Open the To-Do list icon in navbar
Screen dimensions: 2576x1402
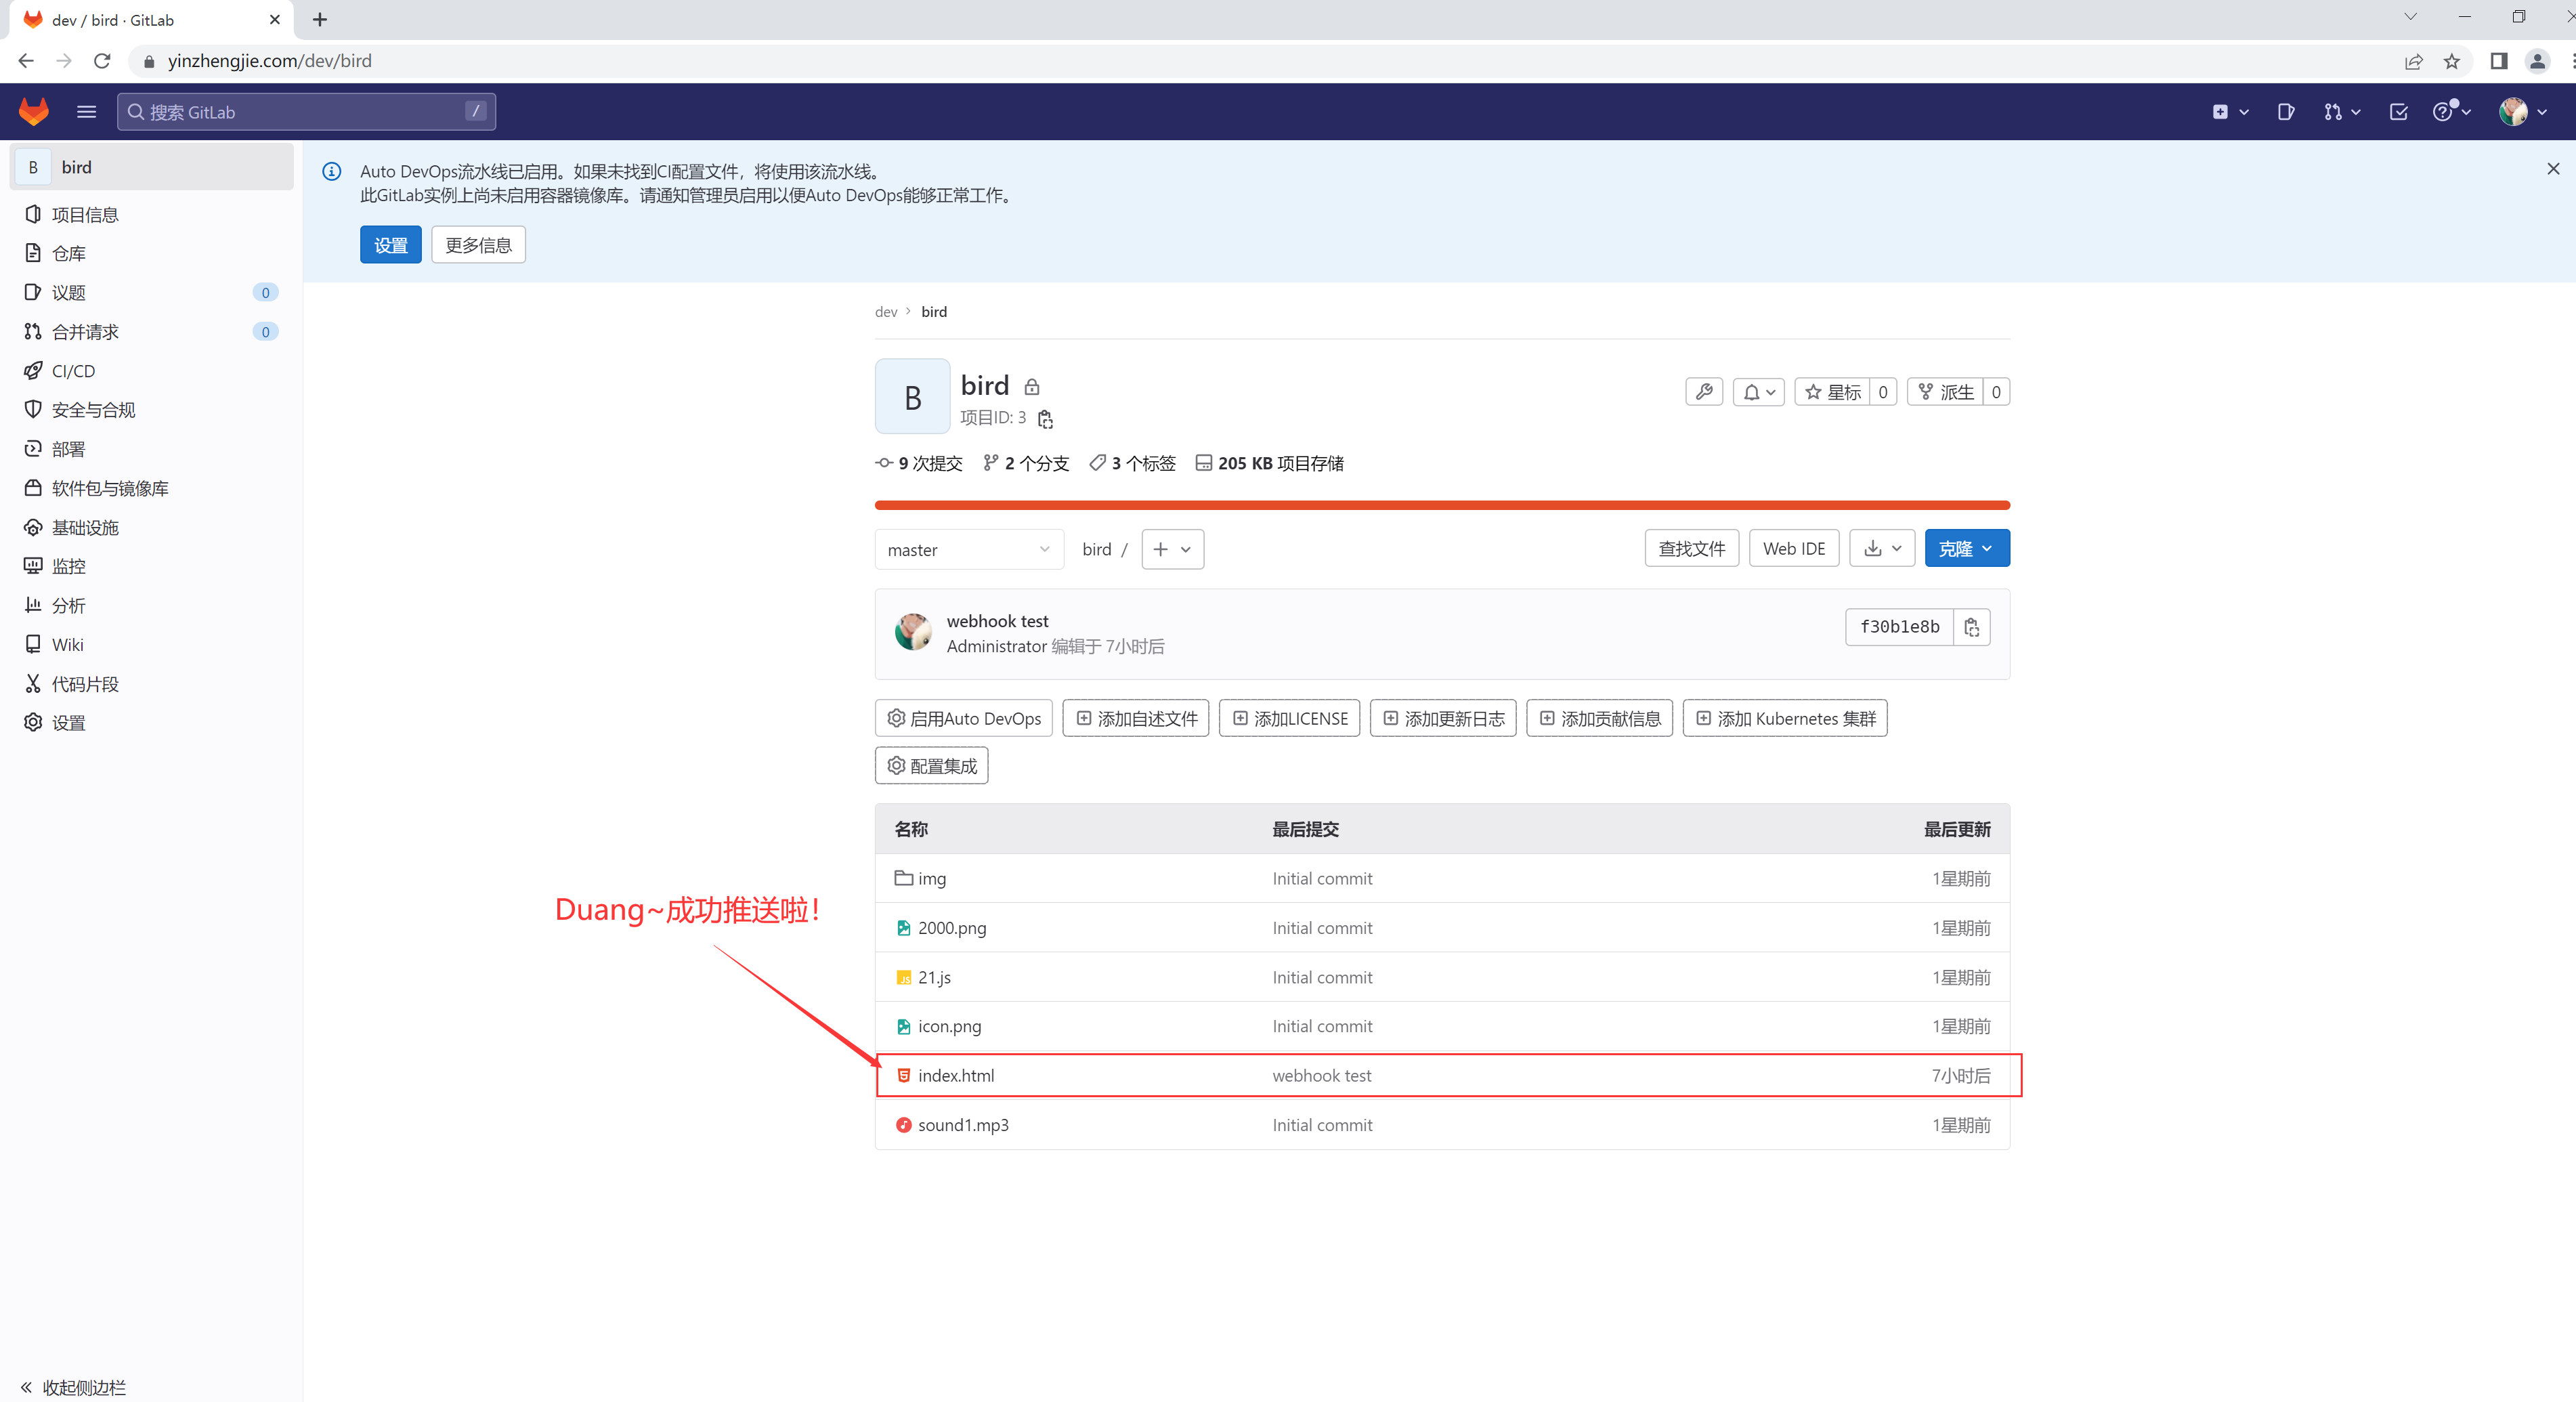[2398, 112]
